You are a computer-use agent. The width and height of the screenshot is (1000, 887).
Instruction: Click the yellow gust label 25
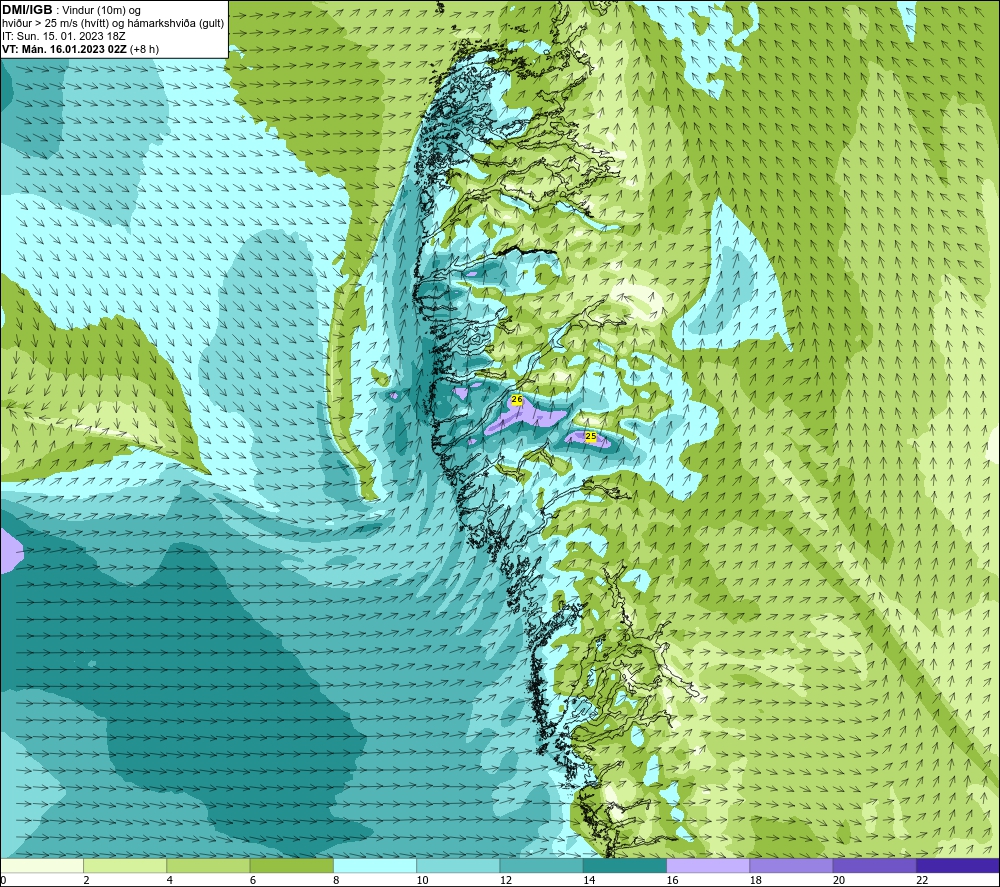coord(591,436)
